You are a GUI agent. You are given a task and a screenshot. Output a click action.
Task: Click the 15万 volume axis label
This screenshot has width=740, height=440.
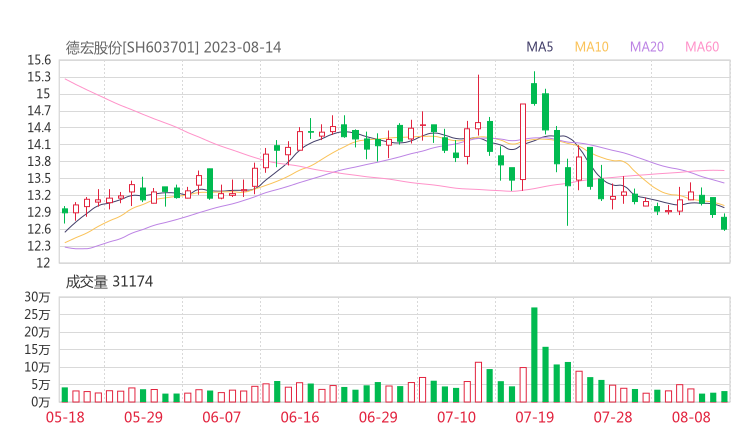point(37,349)
